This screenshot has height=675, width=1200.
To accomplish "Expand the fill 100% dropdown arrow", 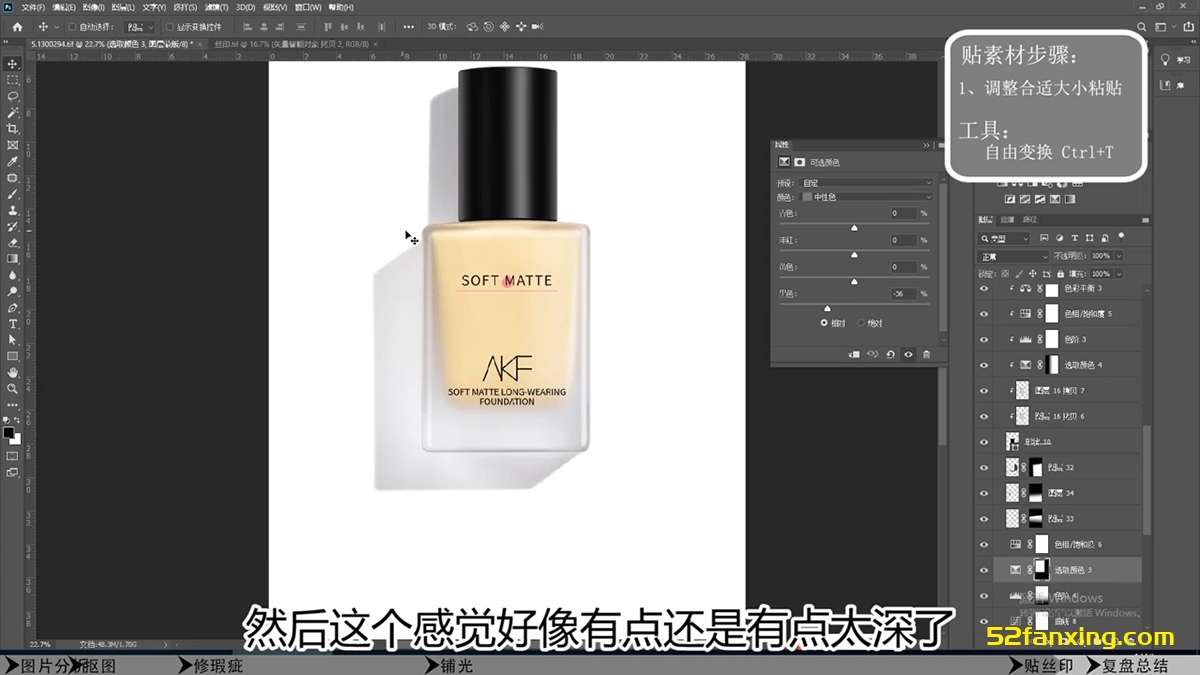I will pos(1117,273).
